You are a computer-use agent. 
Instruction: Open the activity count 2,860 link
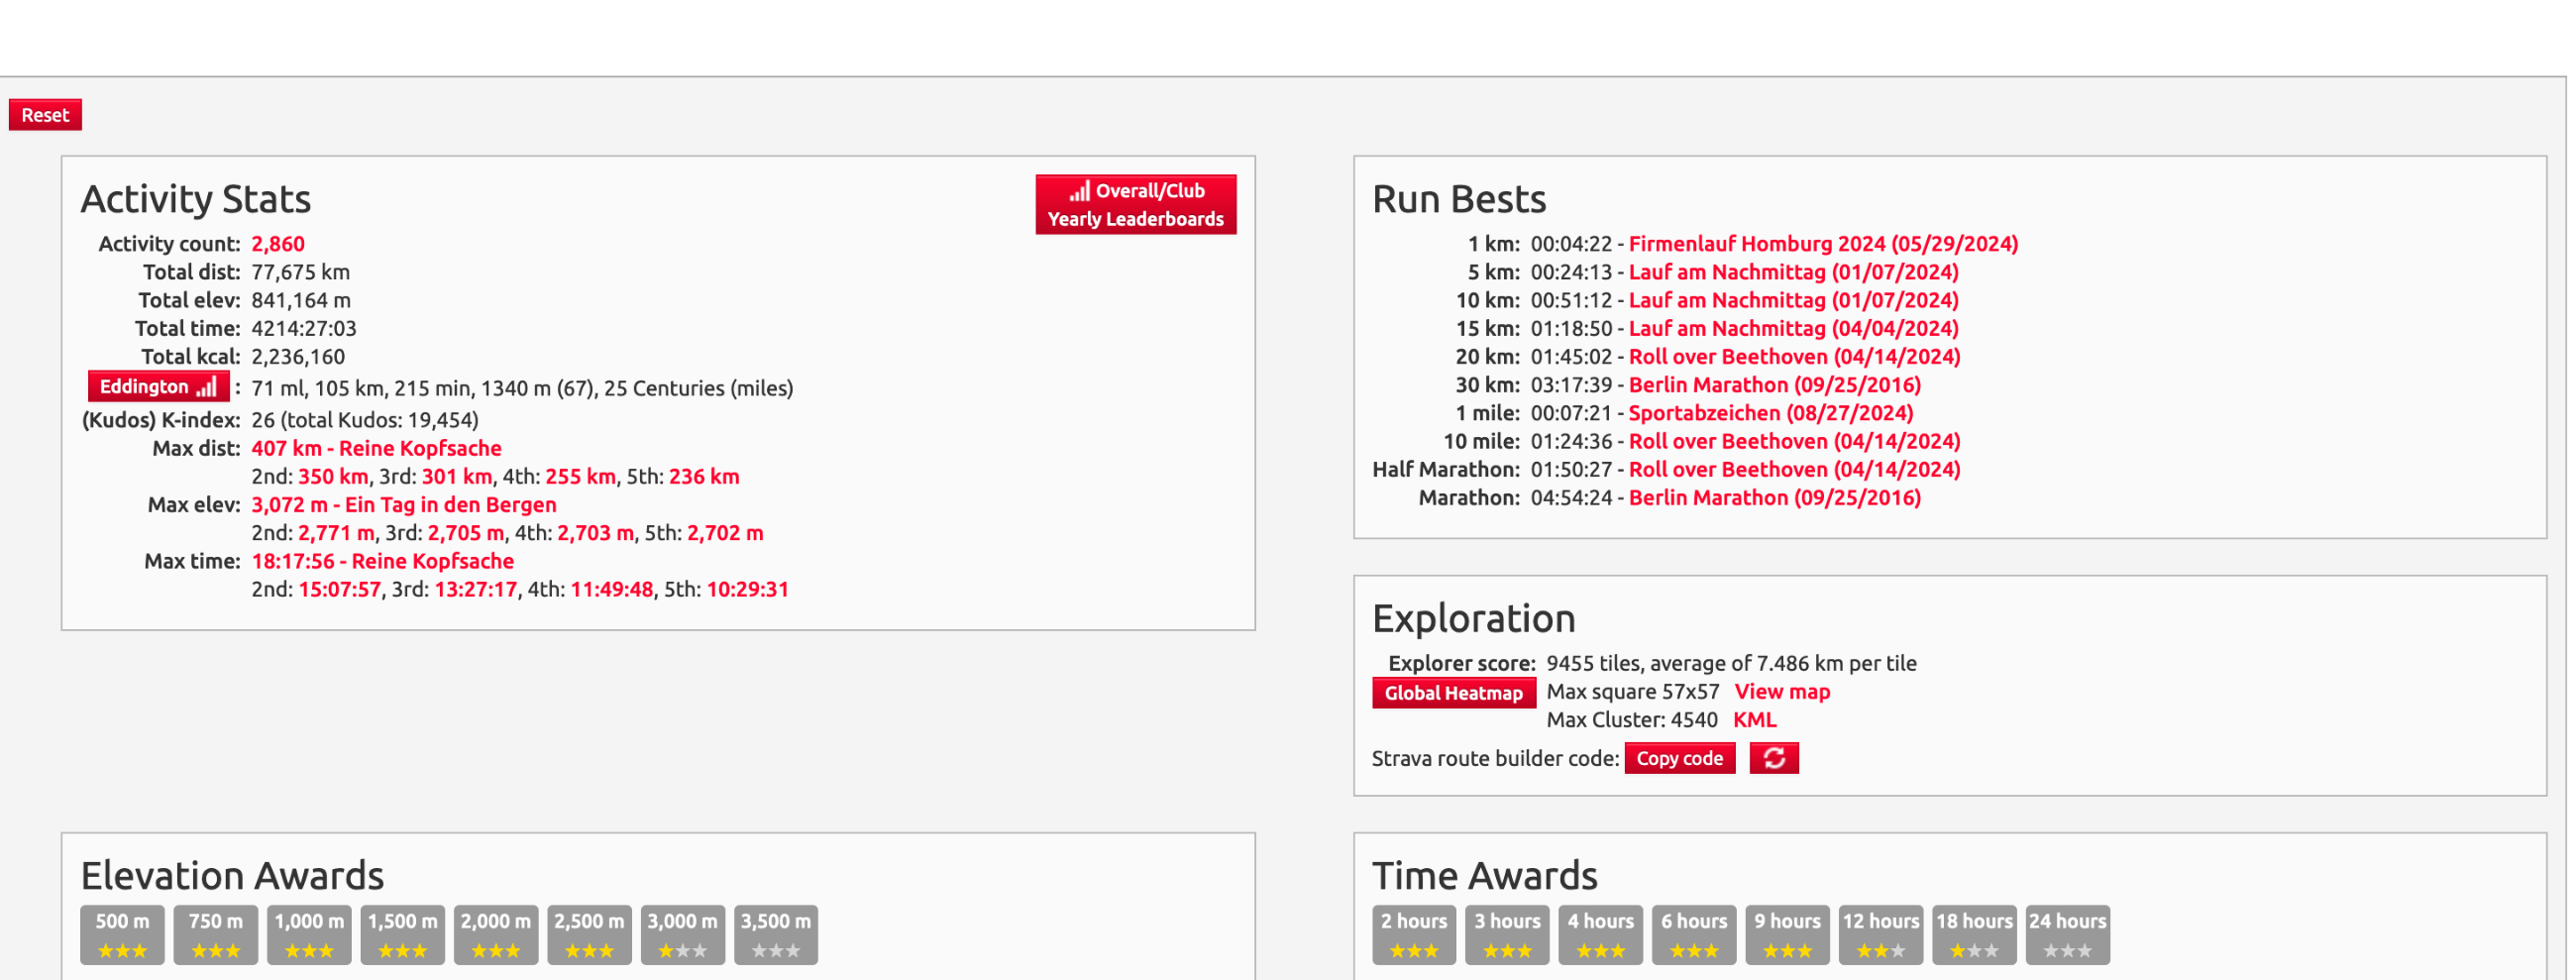[278, 244]
